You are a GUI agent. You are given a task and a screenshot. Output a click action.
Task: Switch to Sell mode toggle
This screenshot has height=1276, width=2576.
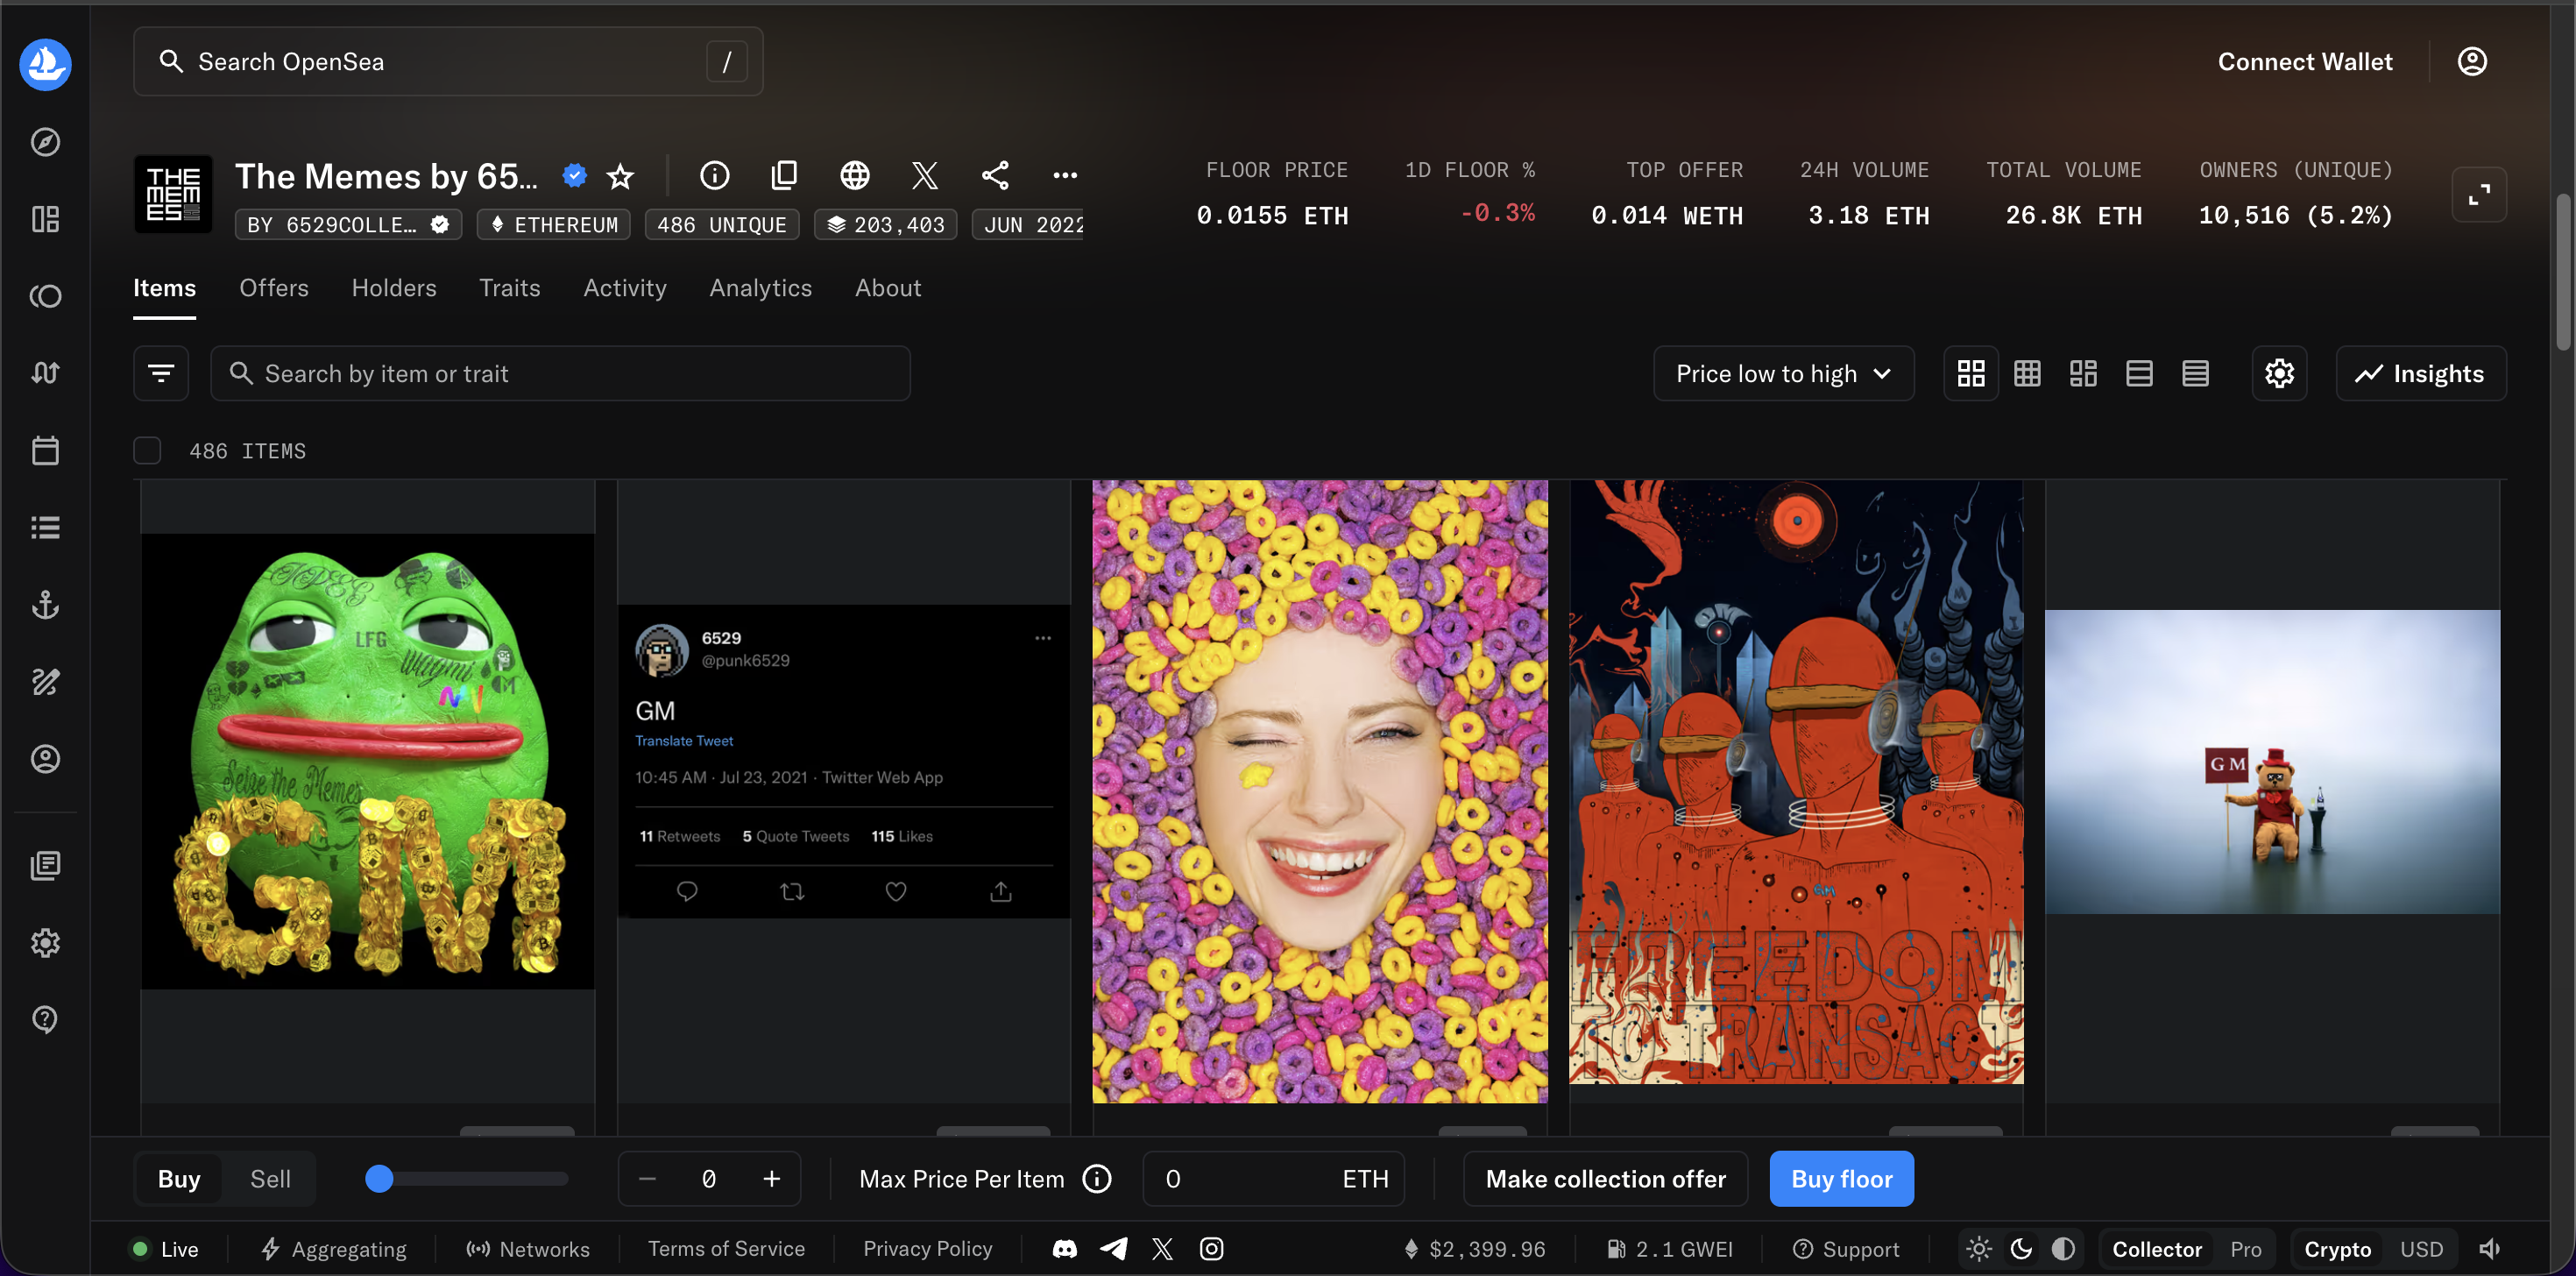click(270, 1179)
